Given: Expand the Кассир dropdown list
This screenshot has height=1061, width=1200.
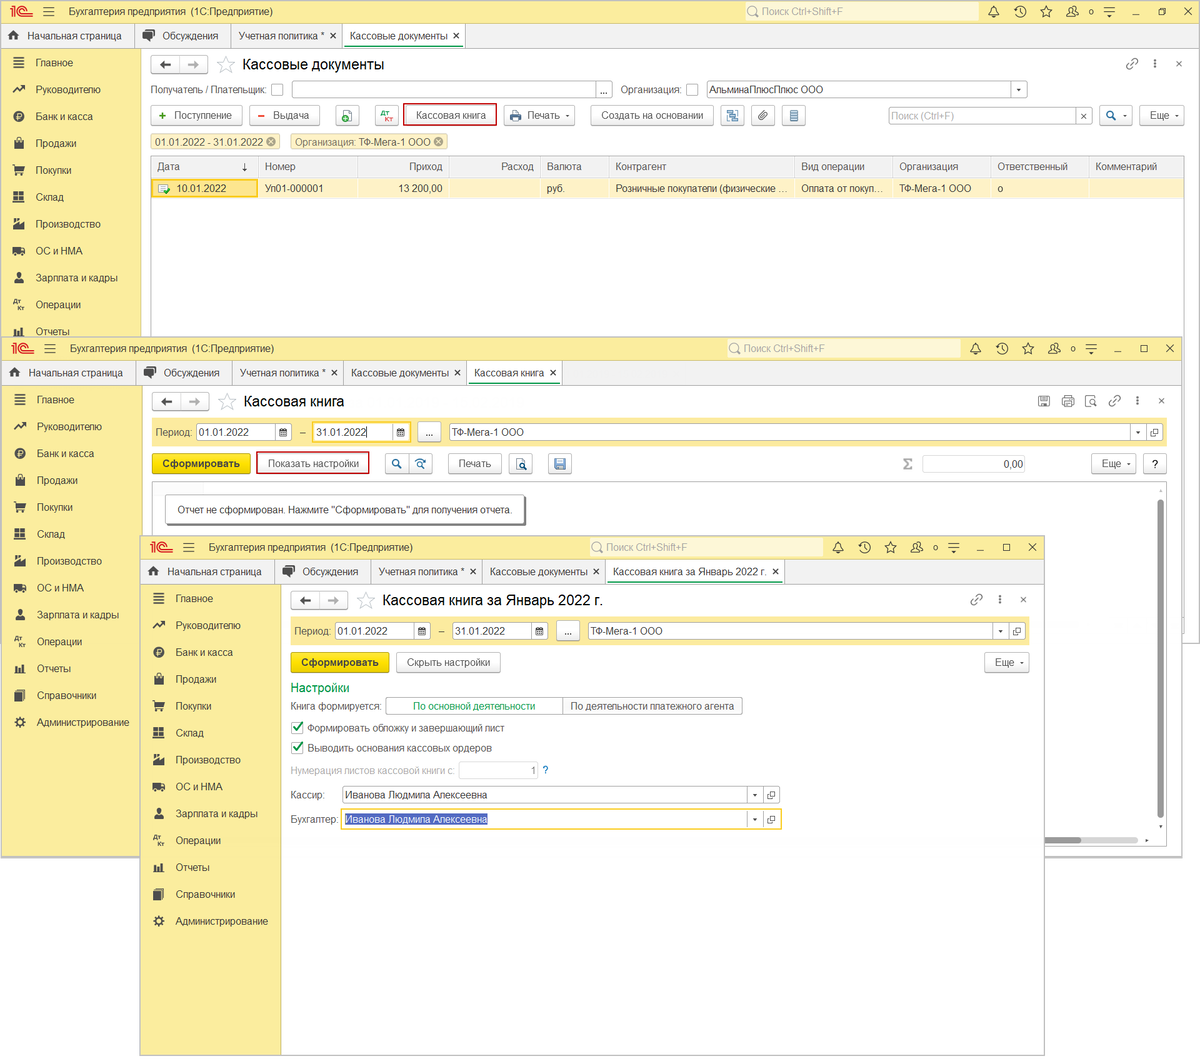Looking at the screenshot, I should click(x=755, y=795).
